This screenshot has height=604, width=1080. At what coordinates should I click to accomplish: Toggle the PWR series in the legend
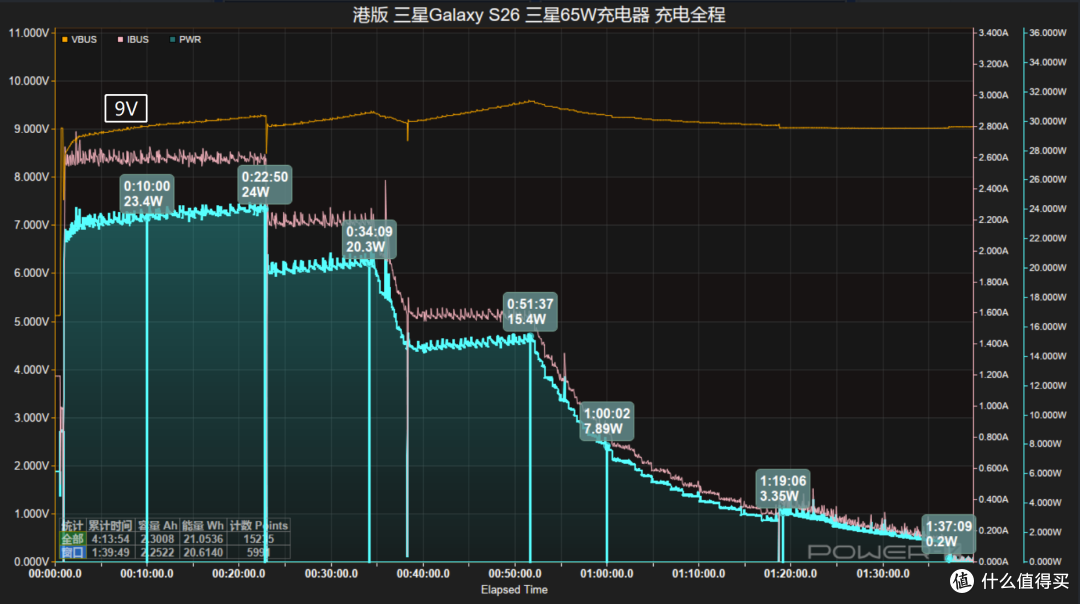185,40
